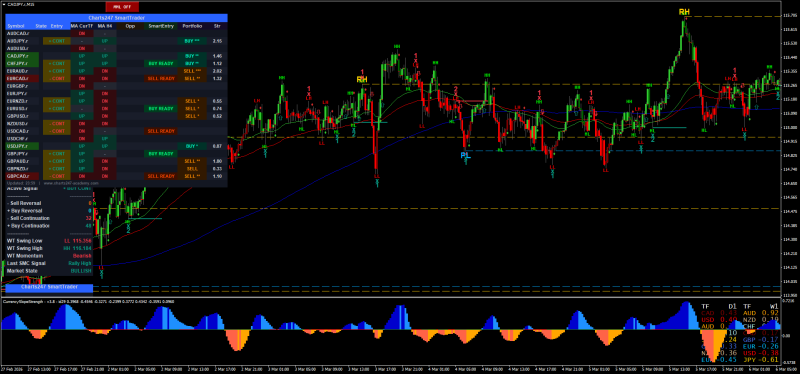The width and height of the screenshot is (800, 374).
Task: Click the Buy Continuation count row
Action: (x=49, y=226)
